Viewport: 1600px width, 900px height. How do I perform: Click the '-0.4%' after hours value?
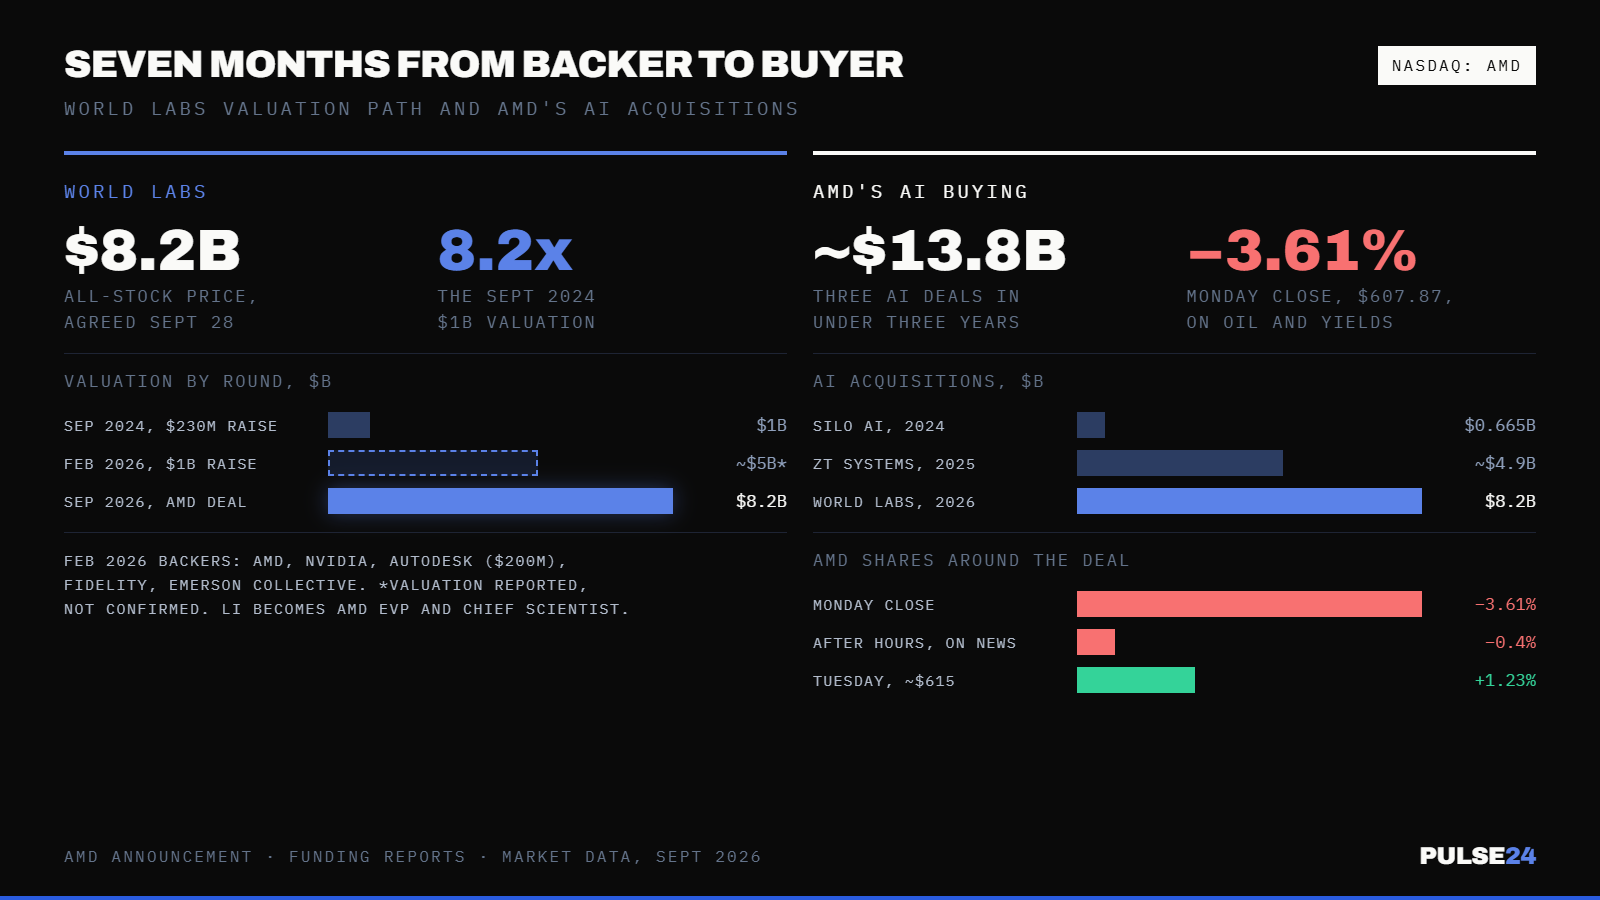1510,643
